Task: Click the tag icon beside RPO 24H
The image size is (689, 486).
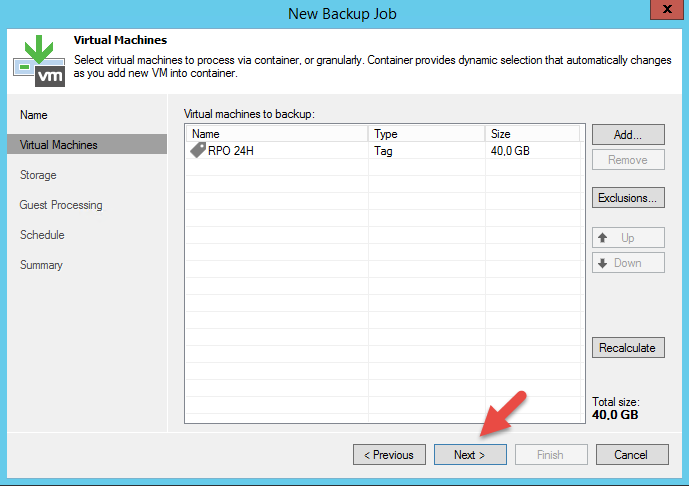Action: [197, 151]
